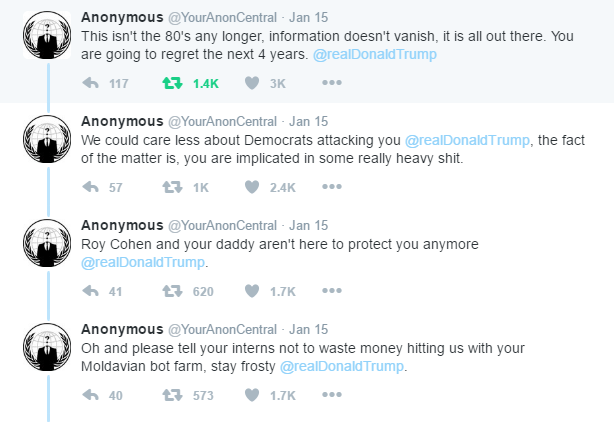
Task: Open Anonymous profile picture on the first tweet
Action: coord(47,35)
